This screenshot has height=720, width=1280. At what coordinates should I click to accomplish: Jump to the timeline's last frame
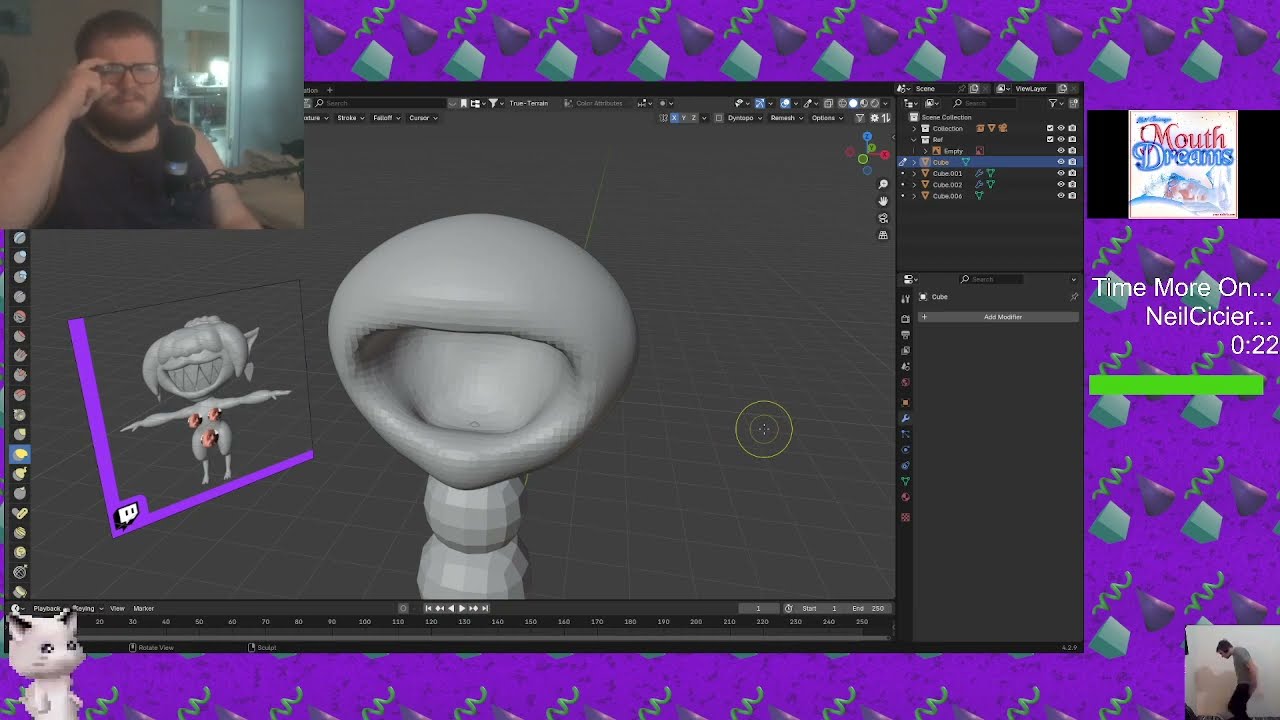485,608
